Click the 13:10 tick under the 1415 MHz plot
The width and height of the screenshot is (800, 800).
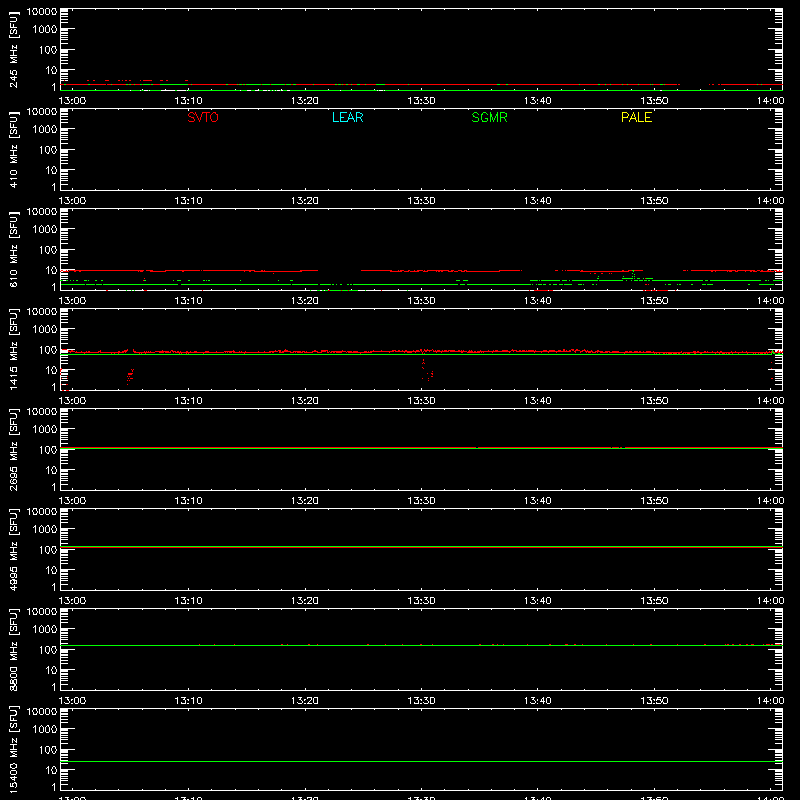point(188,401)
